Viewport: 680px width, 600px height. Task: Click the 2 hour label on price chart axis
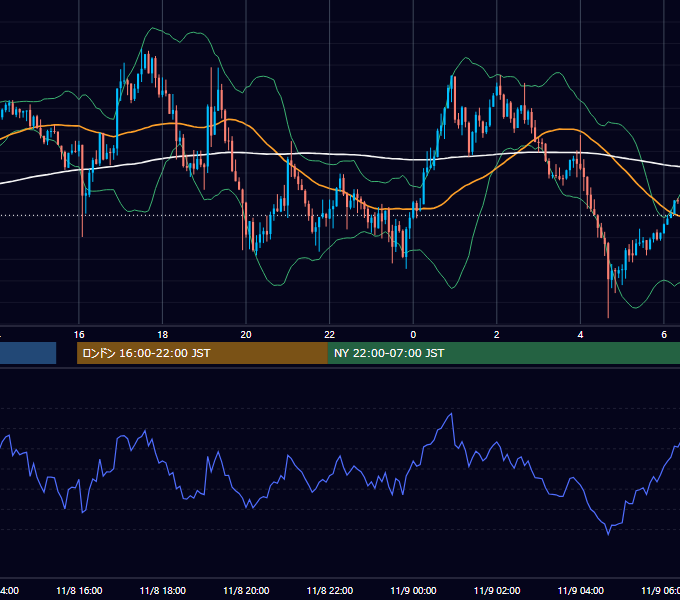[x=497, y=335]
